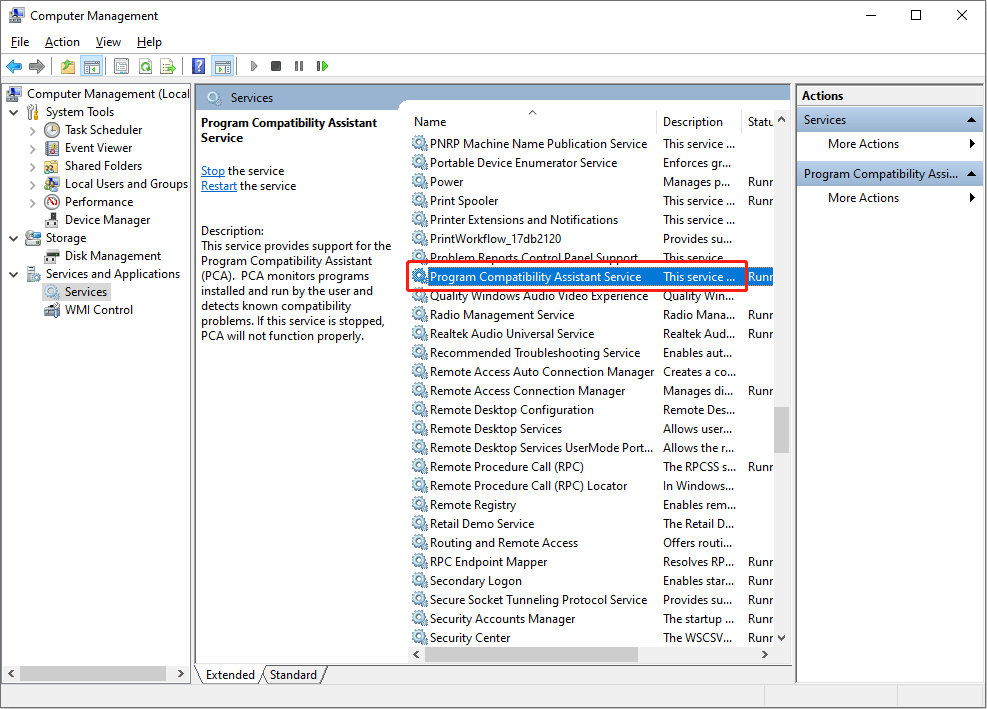Open Help using the question mark icon
Viewport: 987px width, 709px height.
(197, 66)
